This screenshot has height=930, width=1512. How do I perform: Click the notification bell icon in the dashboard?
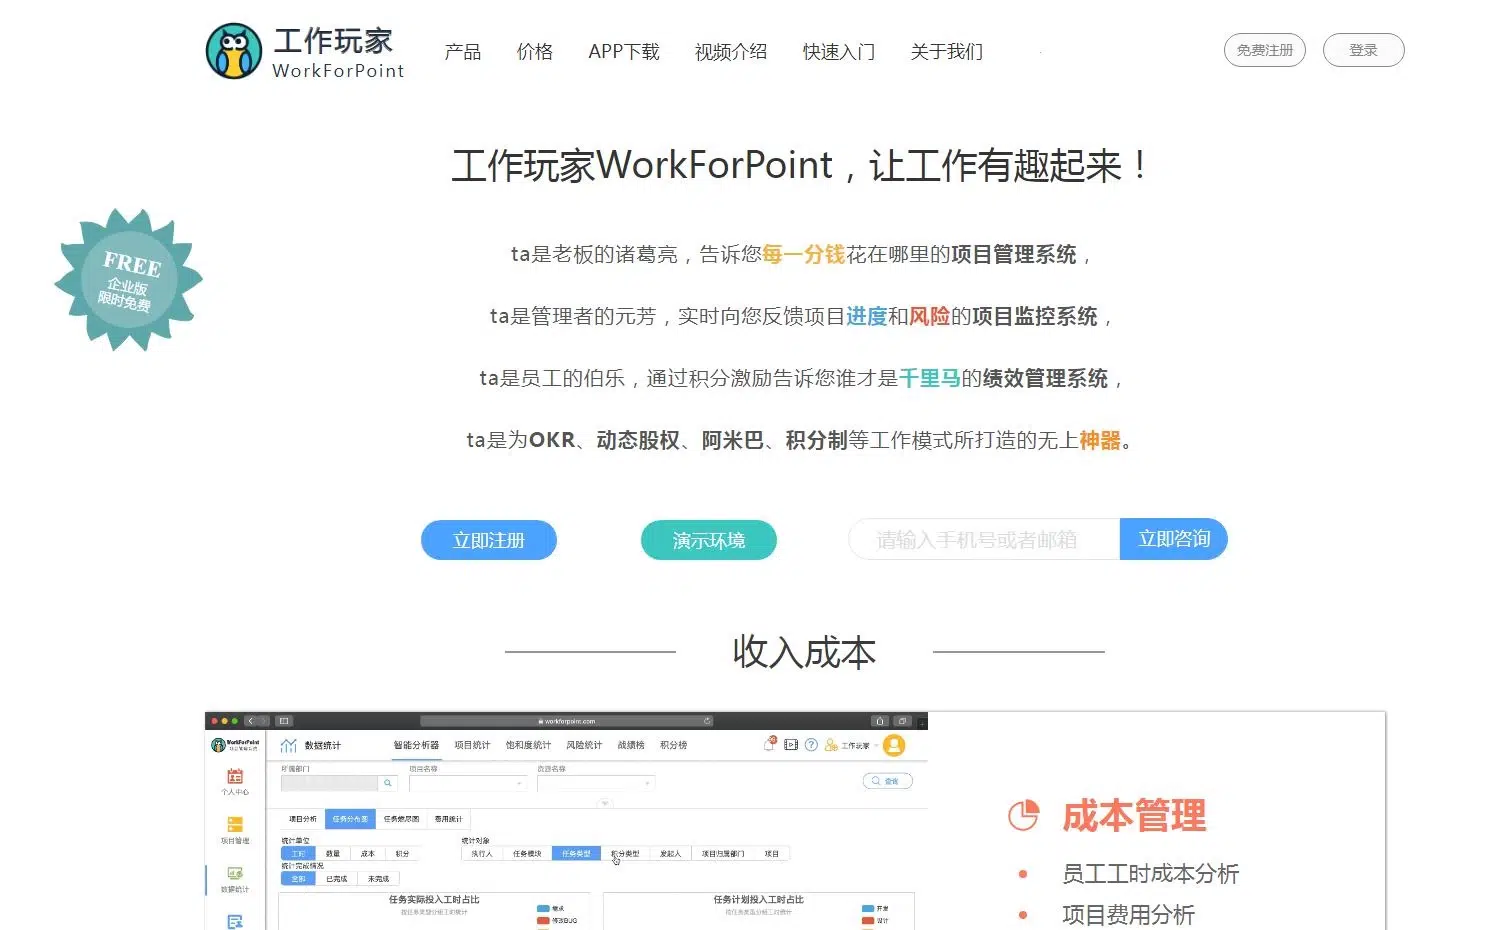[x=768, y=744]
